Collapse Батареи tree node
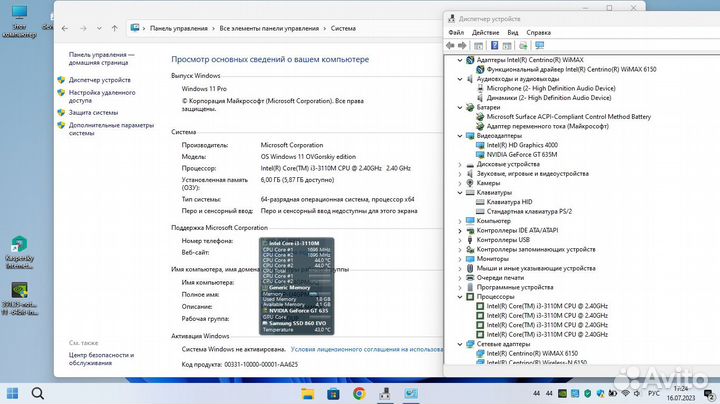 (x=460, y=107)
